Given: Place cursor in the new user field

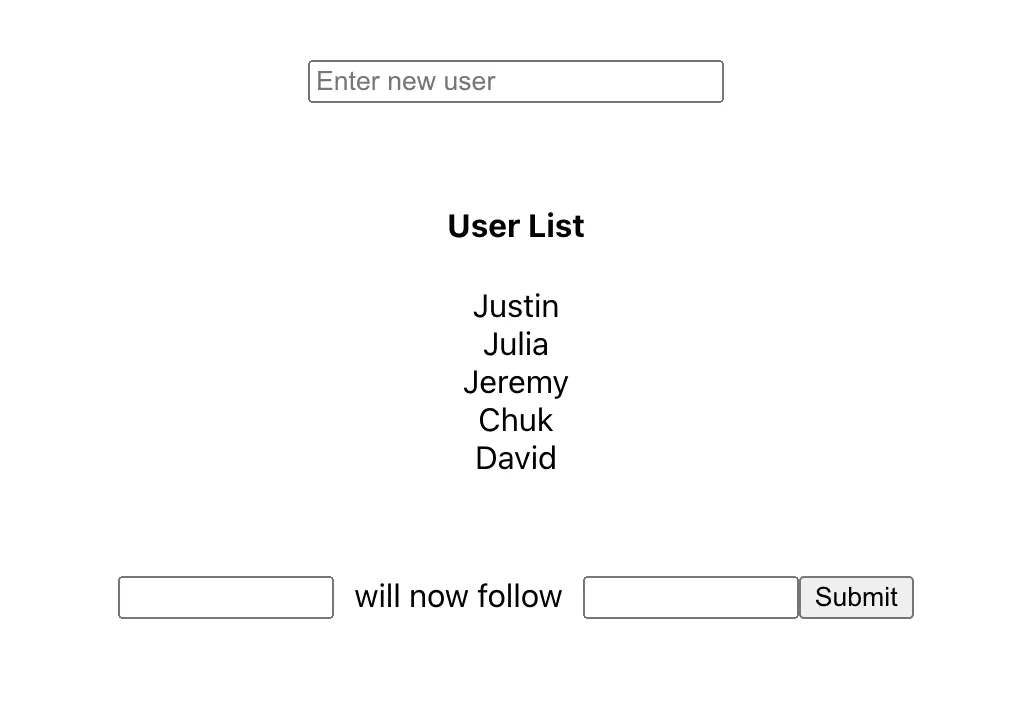Looking at the screenshot, I should [515, 81].
